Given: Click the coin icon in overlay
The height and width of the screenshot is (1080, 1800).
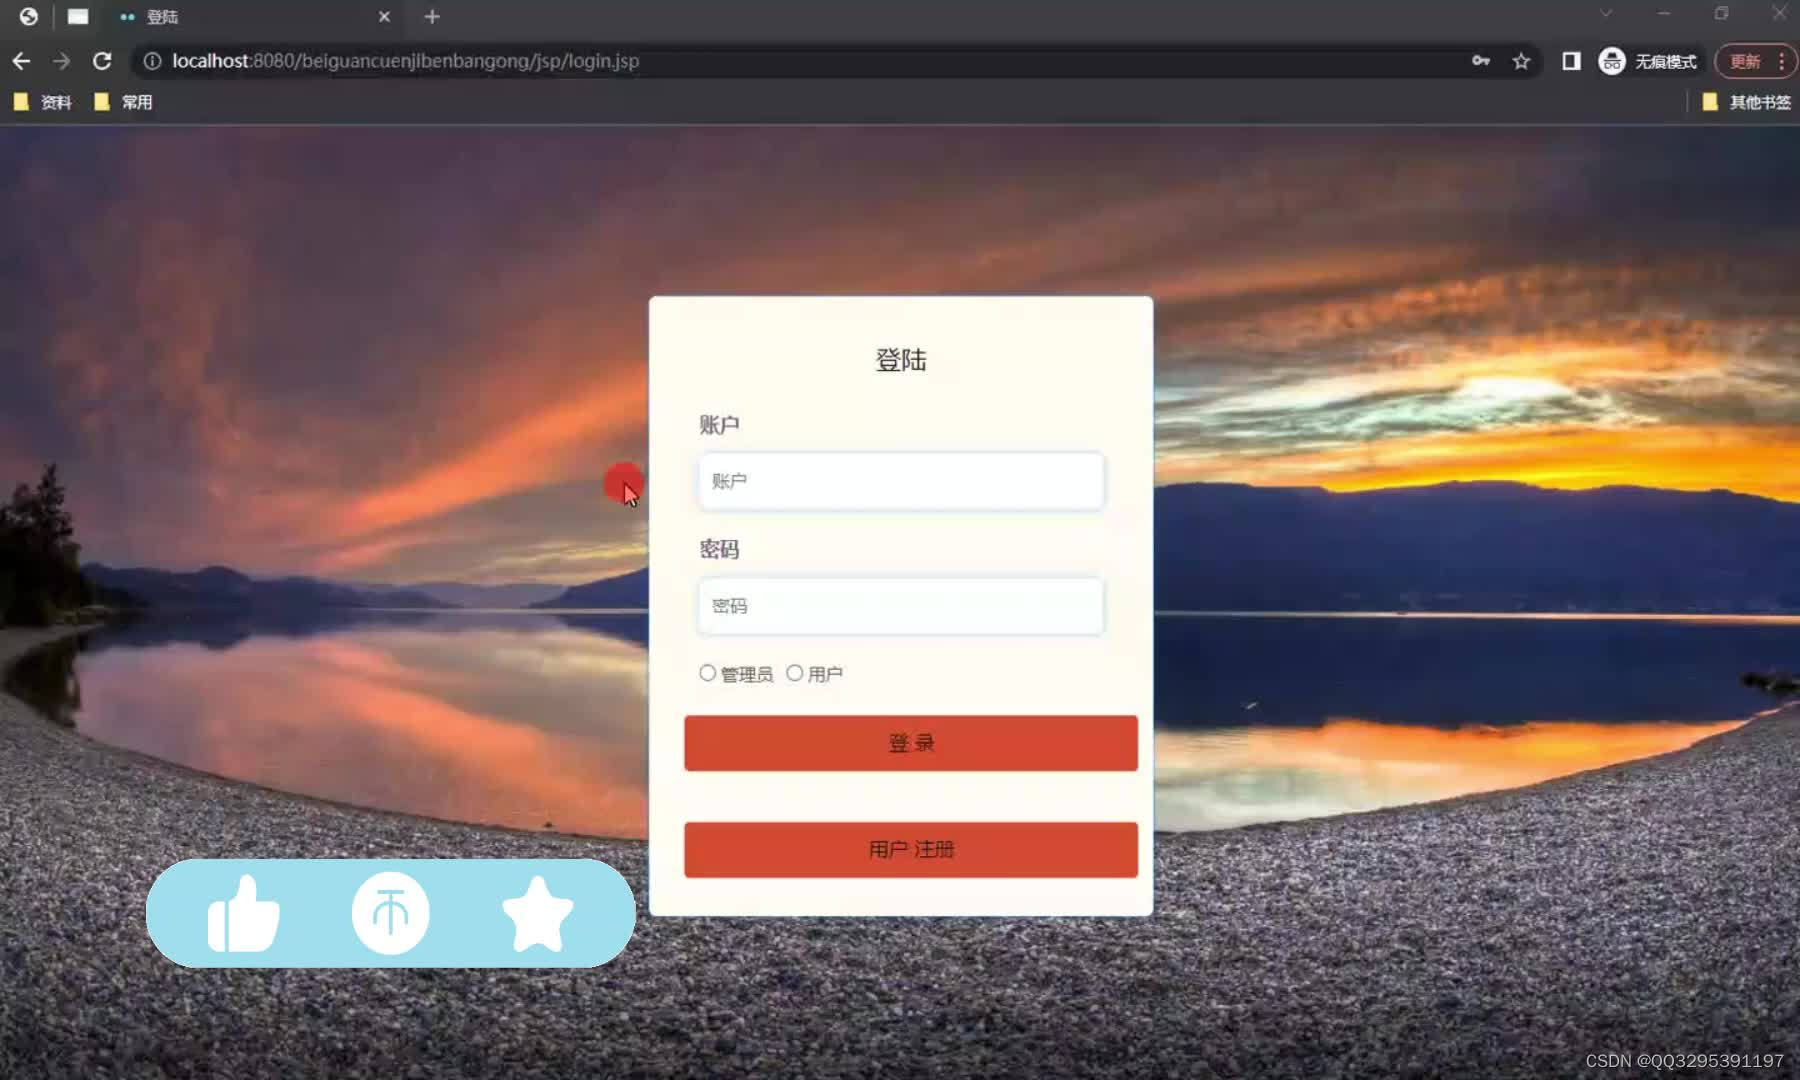Looking at the screenshot, I should 391,913.
